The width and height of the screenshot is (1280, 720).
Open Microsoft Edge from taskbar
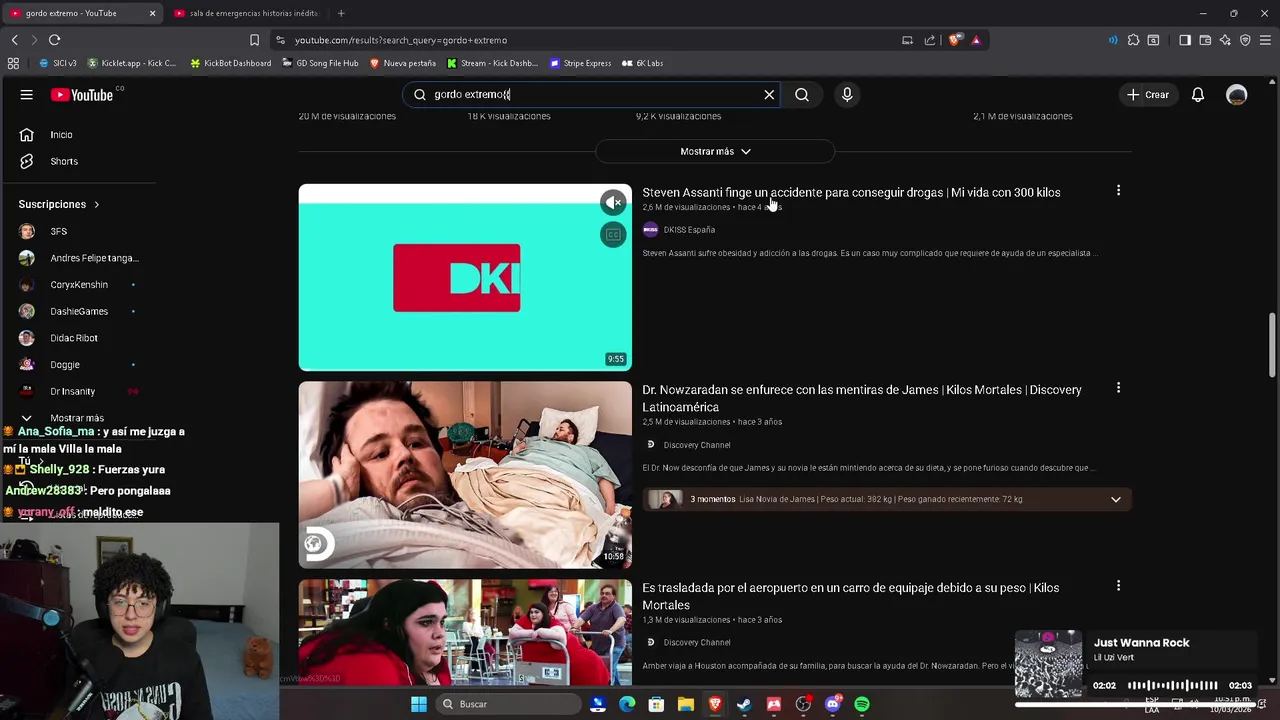pyautogui.click(x=627, y=704)
